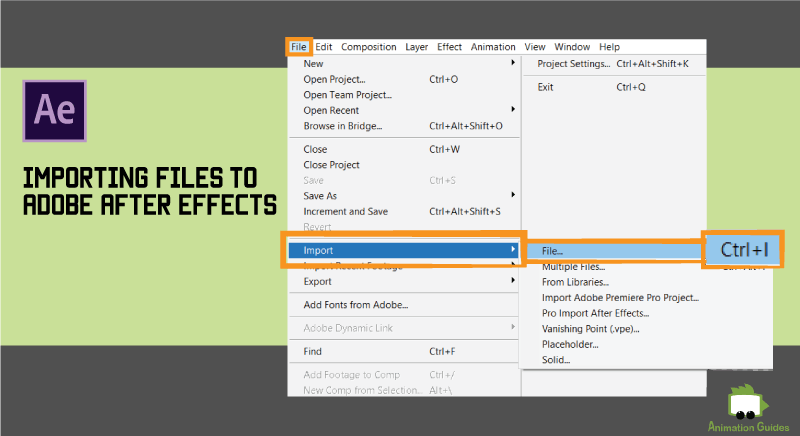
Task: Choose Open Project... entry
Action: click(x=404, y=80)
